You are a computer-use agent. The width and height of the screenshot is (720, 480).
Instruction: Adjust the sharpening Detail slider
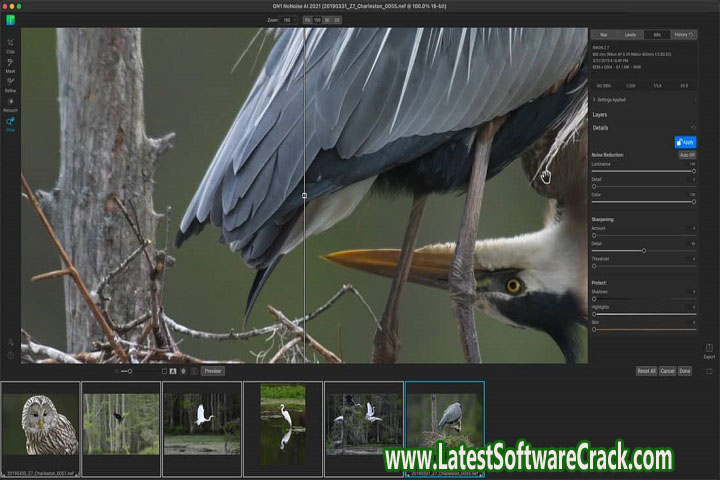tap(644, 251)
